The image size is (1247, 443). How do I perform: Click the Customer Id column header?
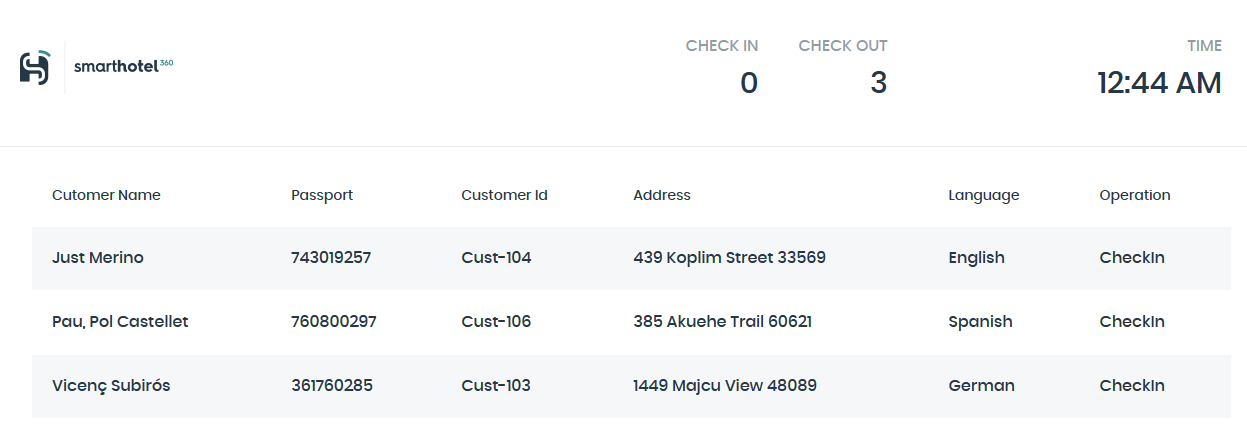(x=504, y=195)
